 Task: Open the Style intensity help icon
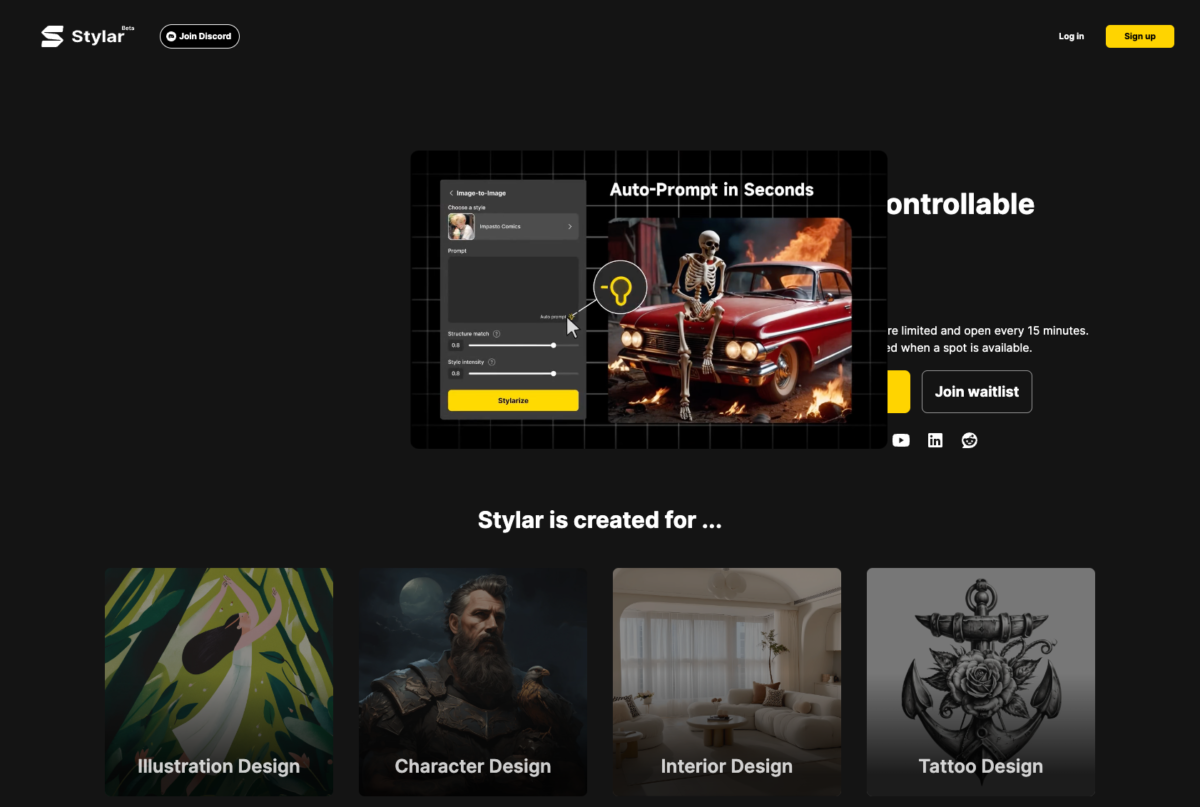point(492,362)
